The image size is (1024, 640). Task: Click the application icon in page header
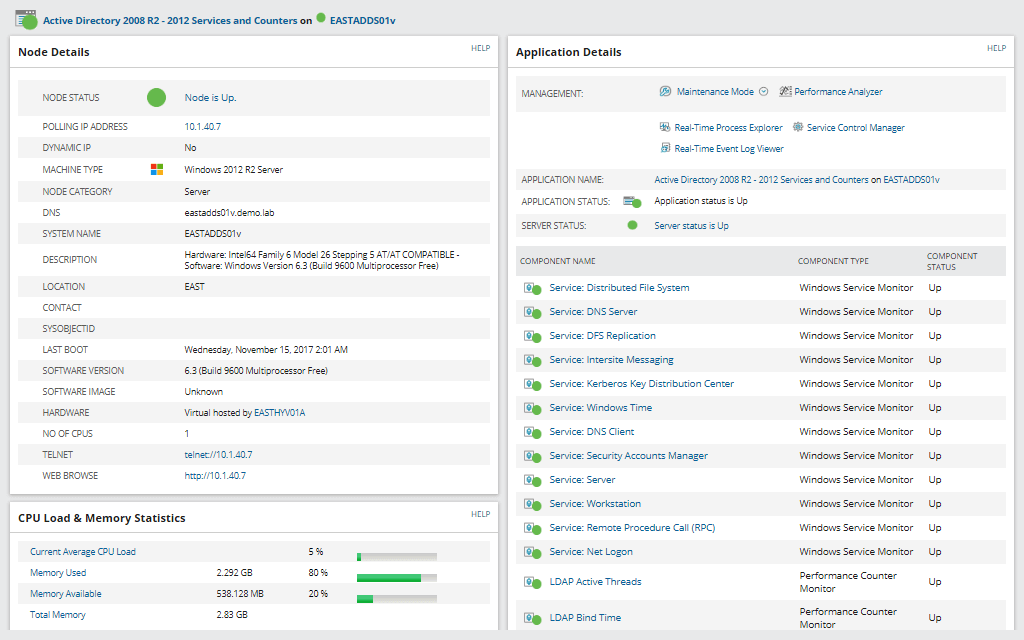[x=26, y=20]
